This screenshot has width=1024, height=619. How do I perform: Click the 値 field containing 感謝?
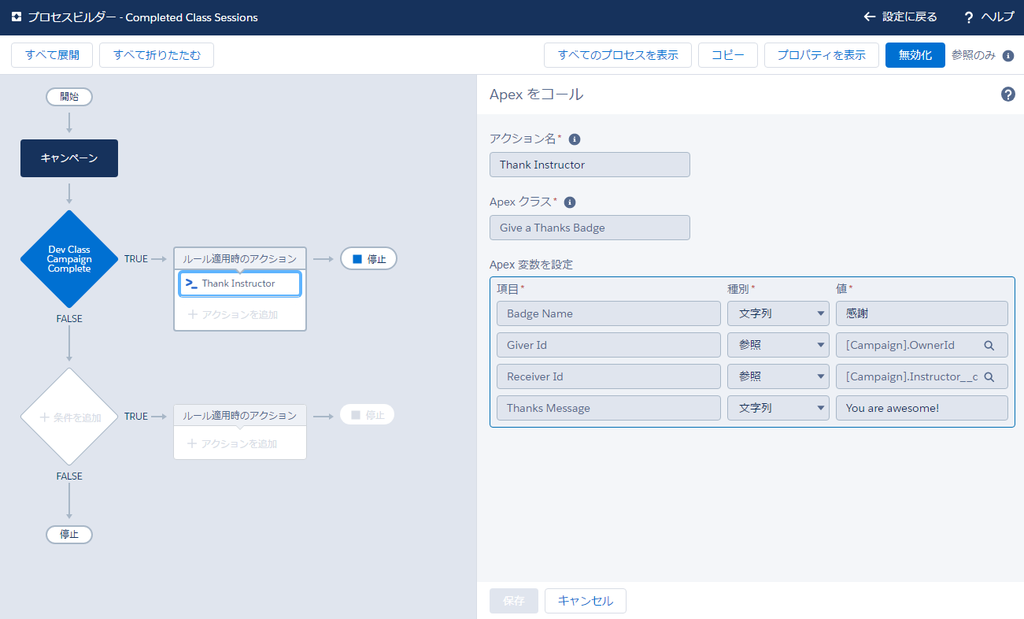[x=921, y=313]
